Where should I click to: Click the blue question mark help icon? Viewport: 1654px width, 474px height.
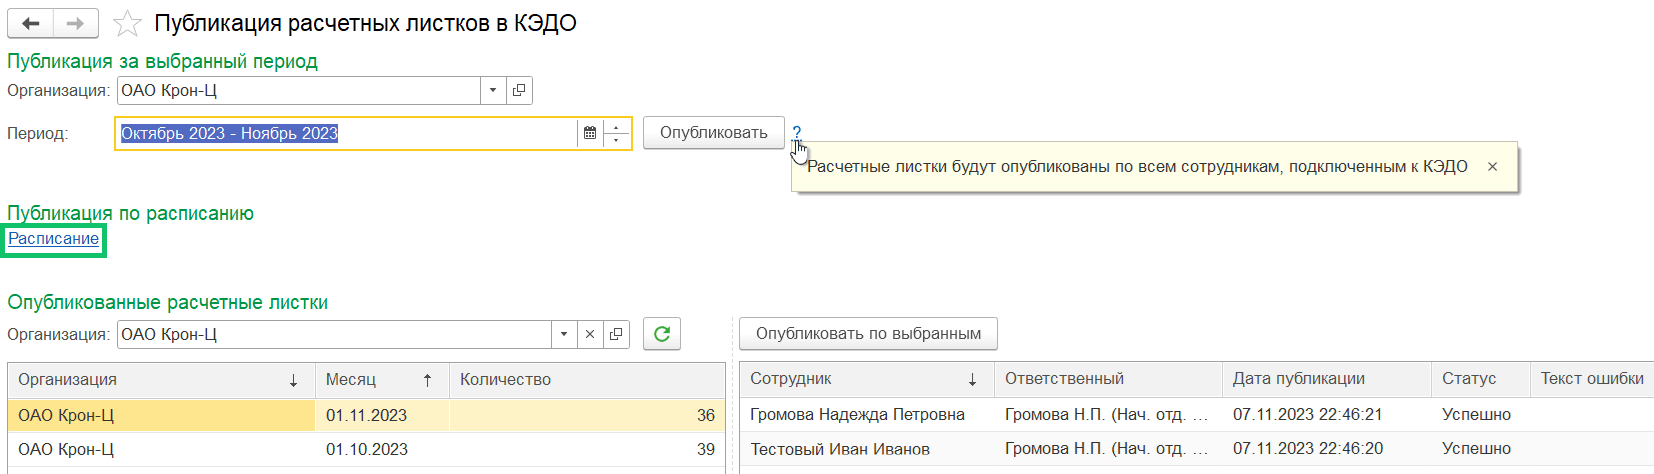click(x=797, y=132)
